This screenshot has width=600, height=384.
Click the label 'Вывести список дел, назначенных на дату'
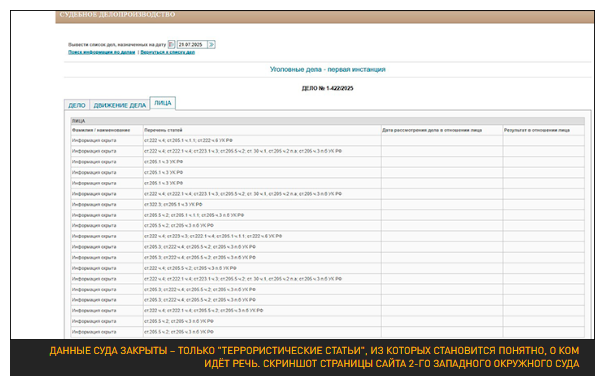click(x=117, y=45)
